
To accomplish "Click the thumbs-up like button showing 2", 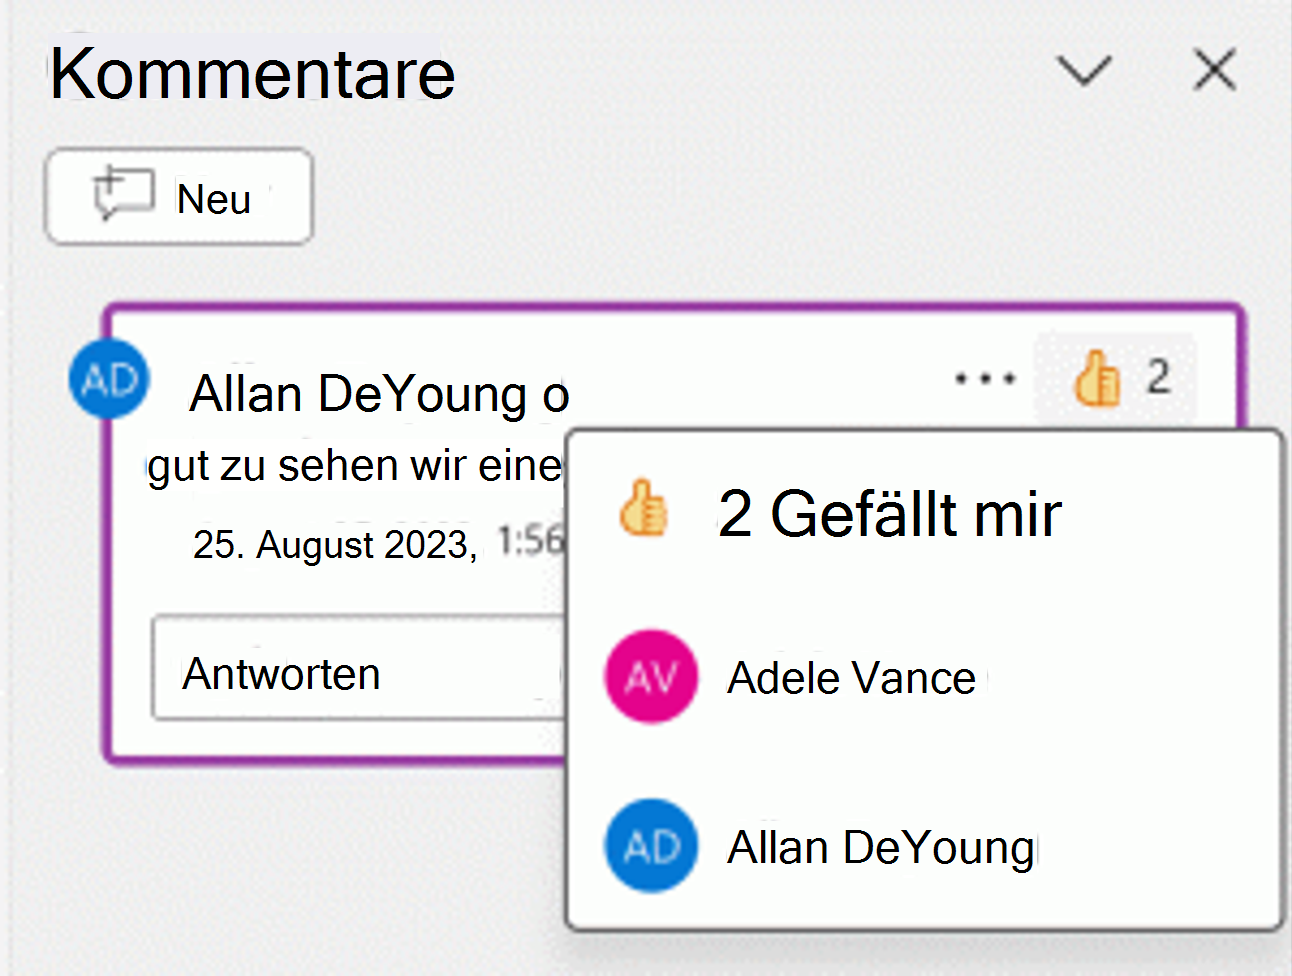I will 1116,377.
